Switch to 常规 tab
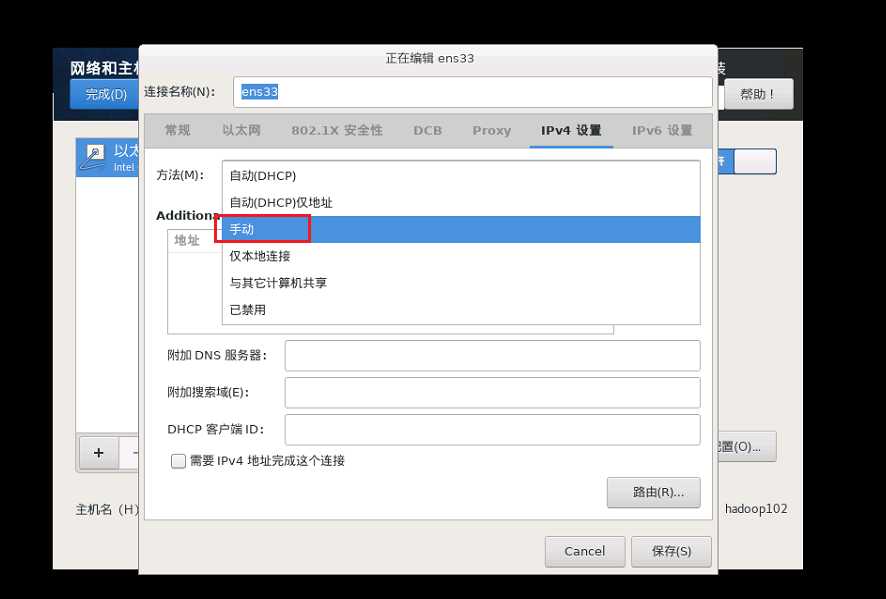Screen dimensions: 886x599 tap(177, 131)
